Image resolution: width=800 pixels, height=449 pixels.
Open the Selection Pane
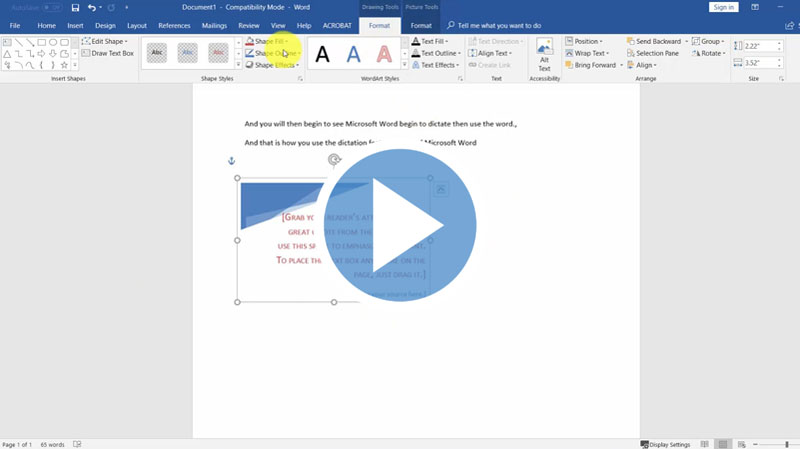657,53
